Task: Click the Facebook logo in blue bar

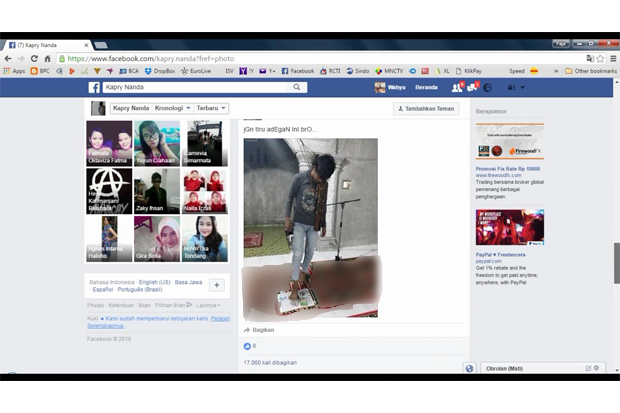Action: coord(94,87)
